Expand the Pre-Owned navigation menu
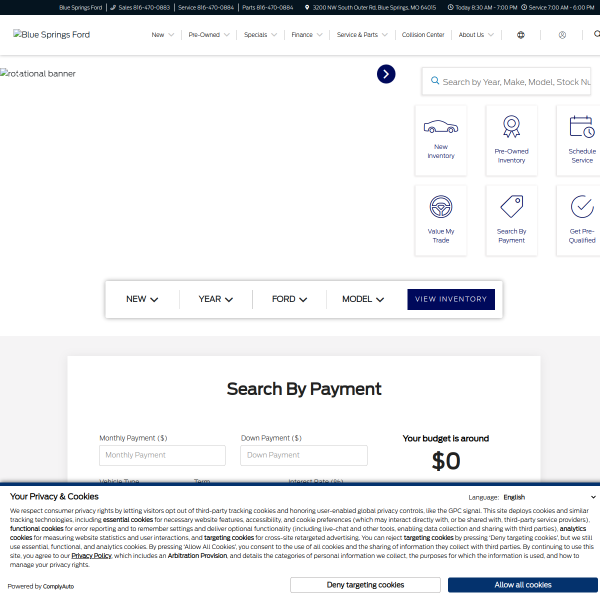Screen dimensions: 600x600 pos(209,35)
